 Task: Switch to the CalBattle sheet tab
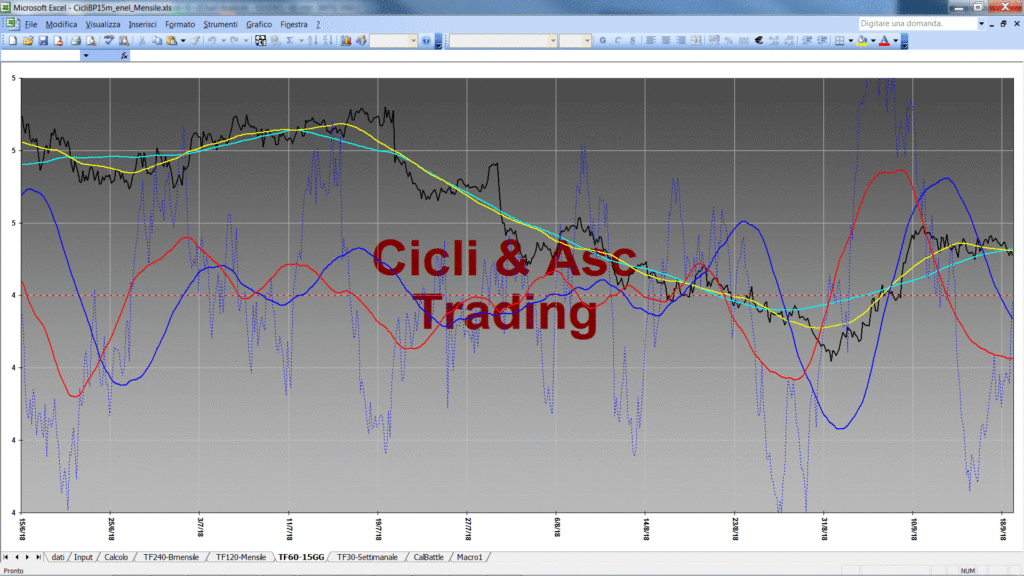point(428,557)
